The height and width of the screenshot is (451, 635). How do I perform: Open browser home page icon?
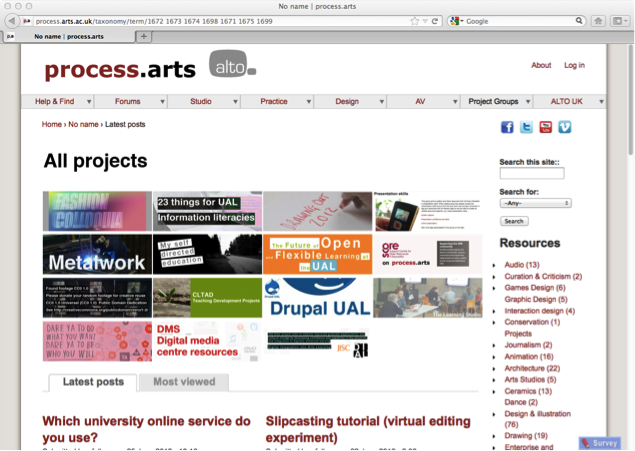click(x=598, y=21)
